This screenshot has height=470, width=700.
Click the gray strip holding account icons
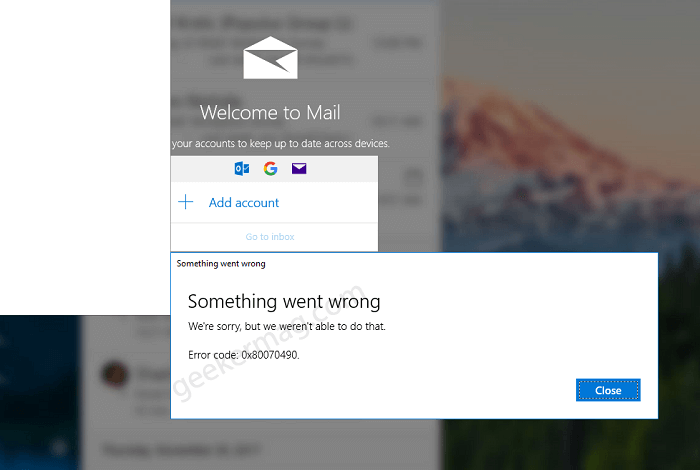coord(274,169)
